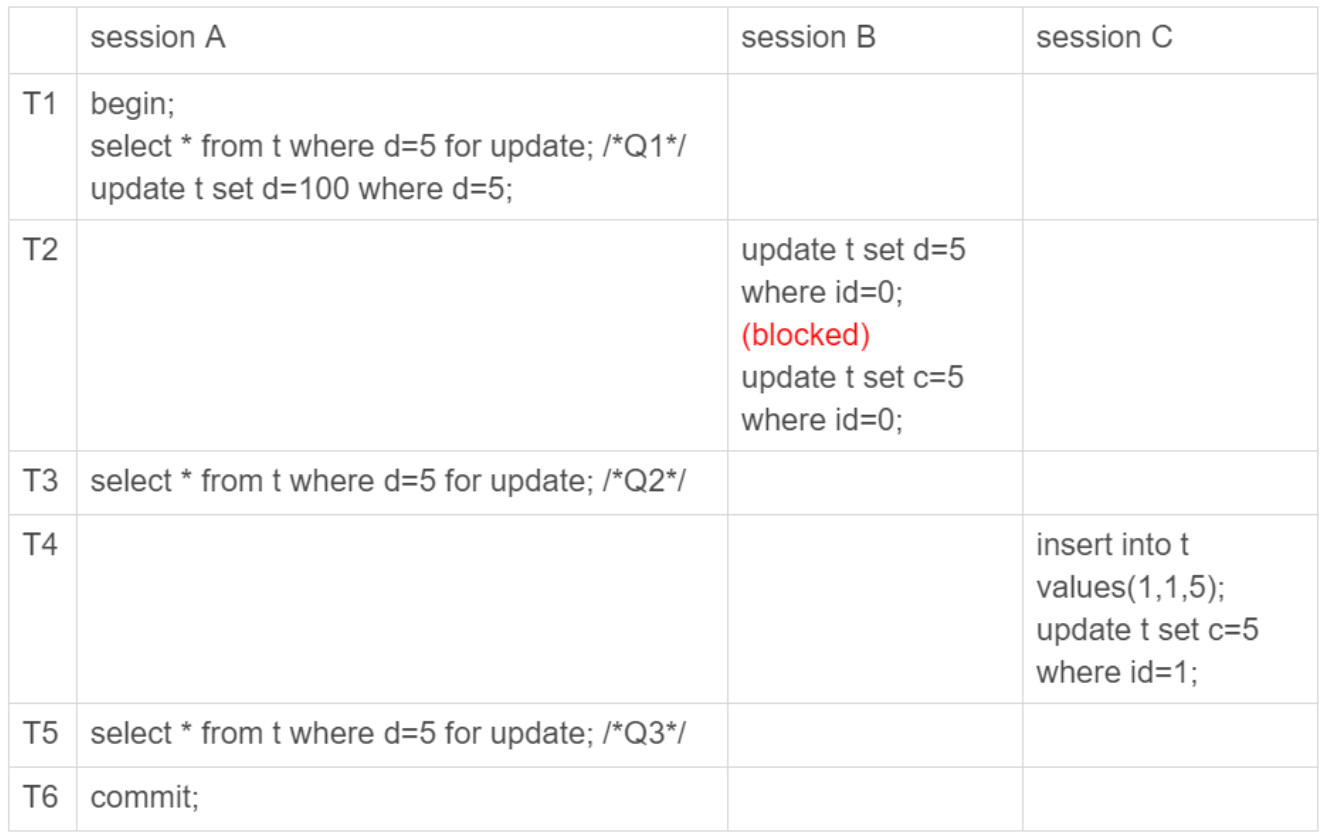The height and width of the screenshot is (834, 1325).
Task: Select the T6 row label
Action: click(x=41, y=797)
